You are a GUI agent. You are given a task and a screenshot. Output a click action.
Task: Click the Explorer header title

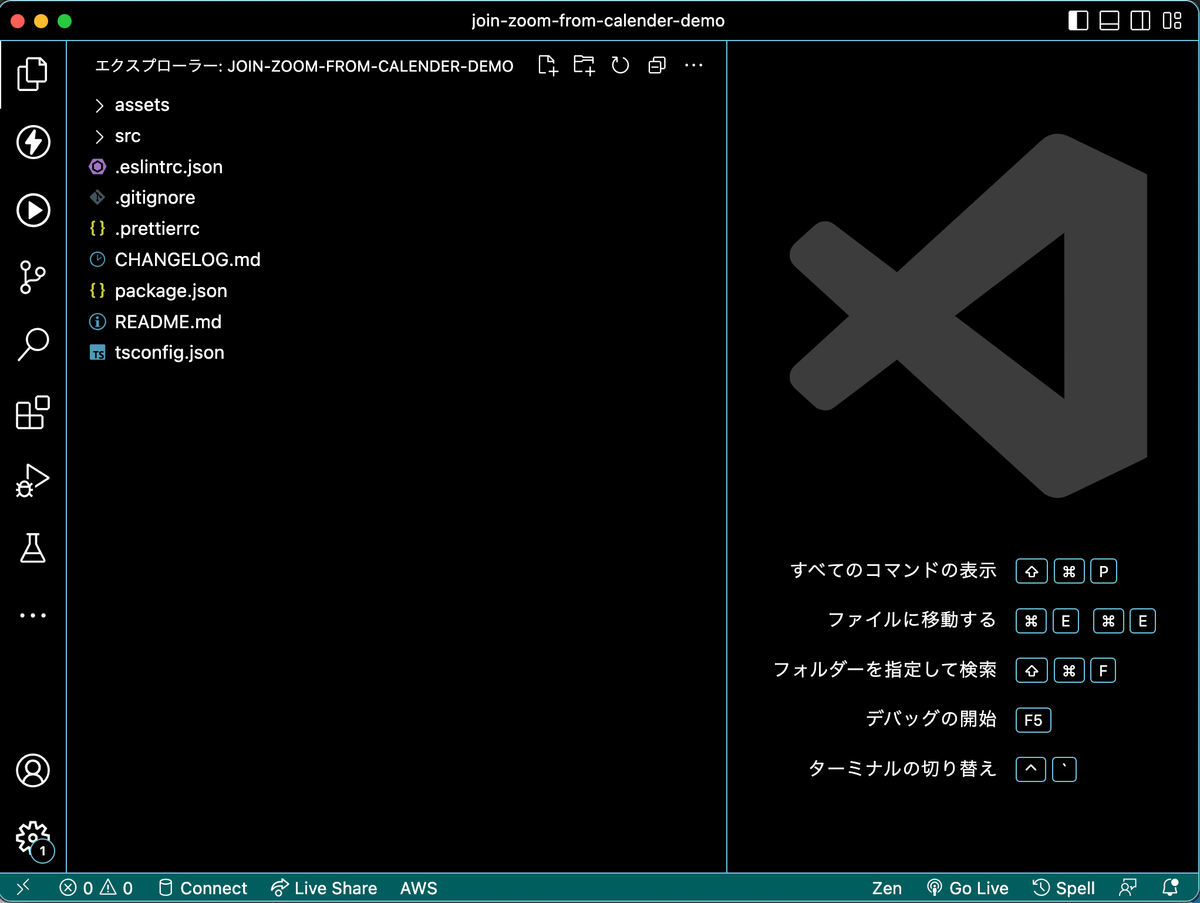[304, 66]
